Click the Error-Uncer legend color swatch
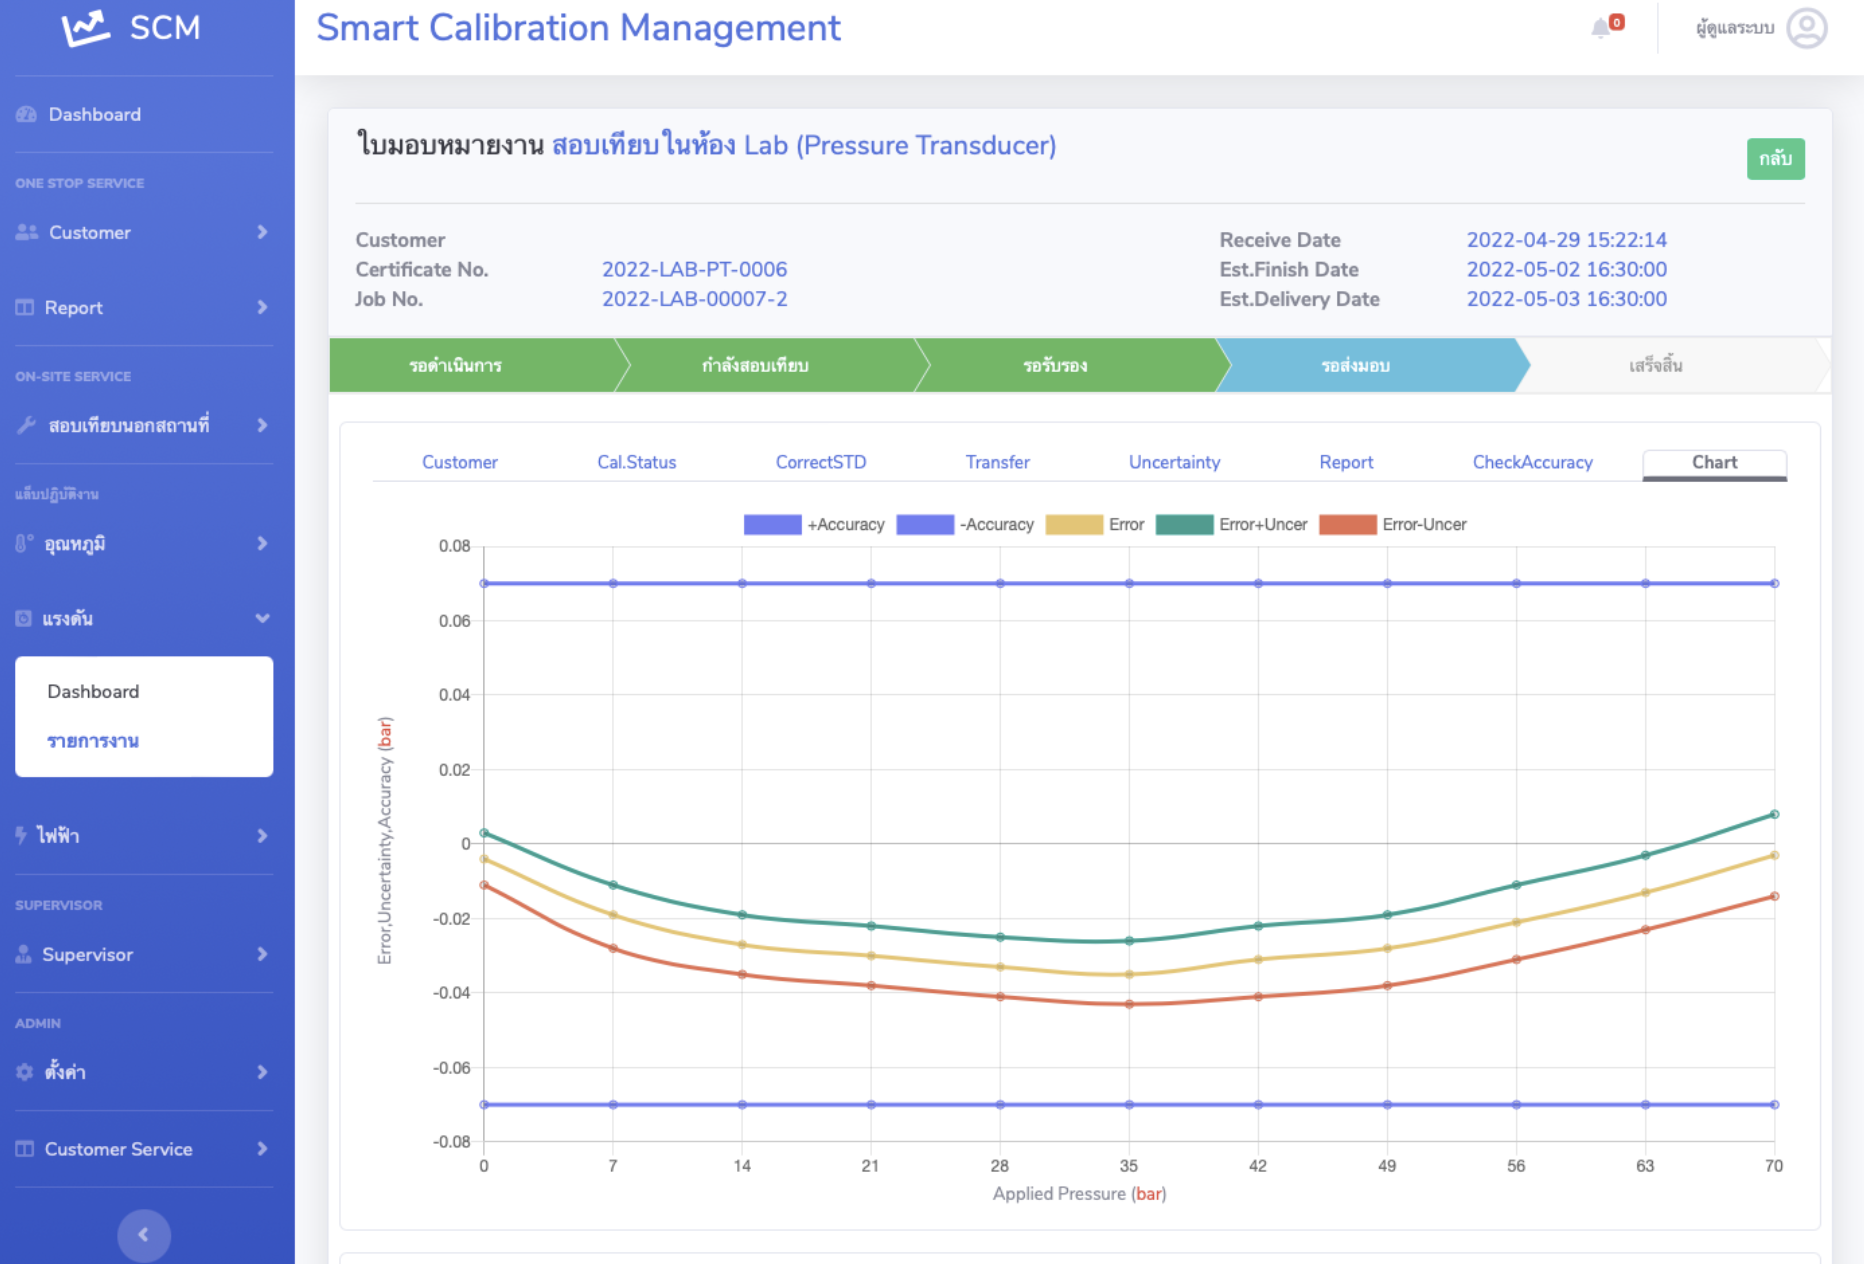The image size is (1864, 1264). pyautogui.click(x=1347, y=524)
